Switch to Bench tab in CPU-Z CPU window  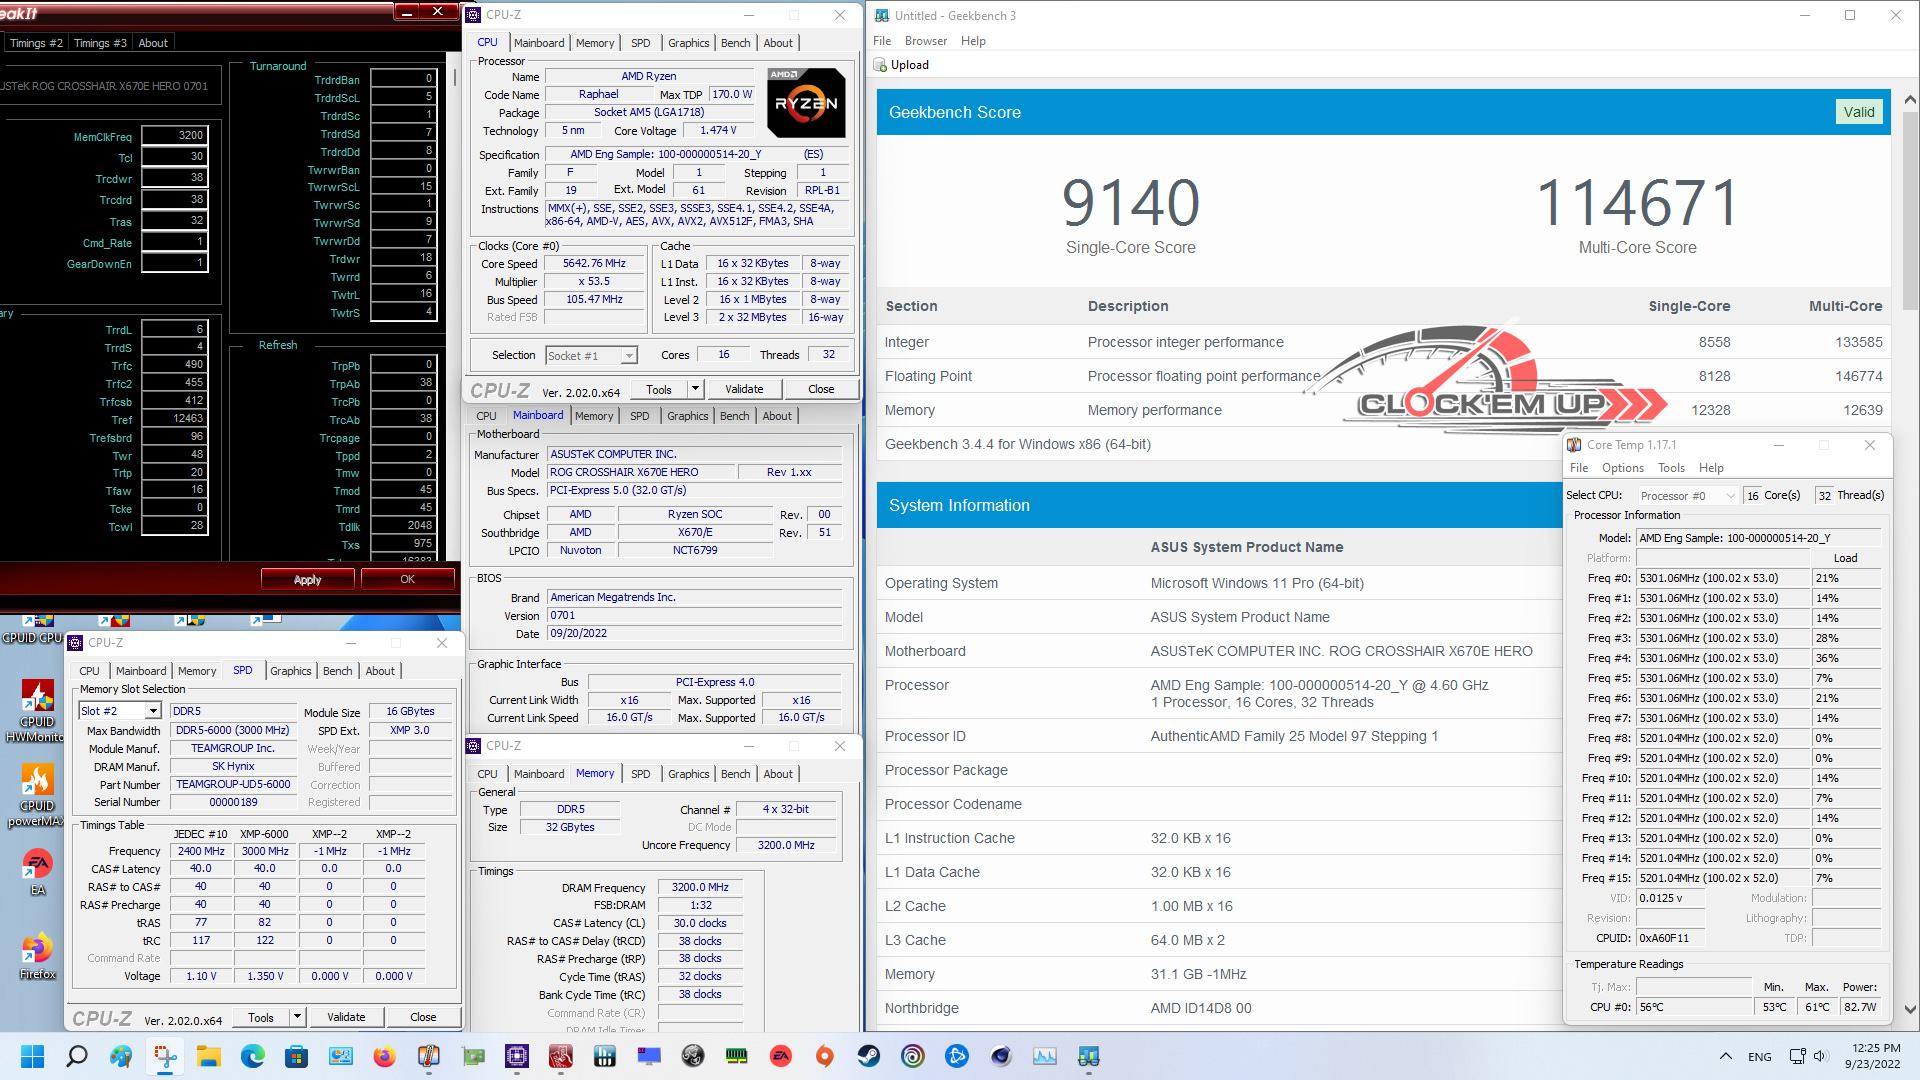pos(736,43)
